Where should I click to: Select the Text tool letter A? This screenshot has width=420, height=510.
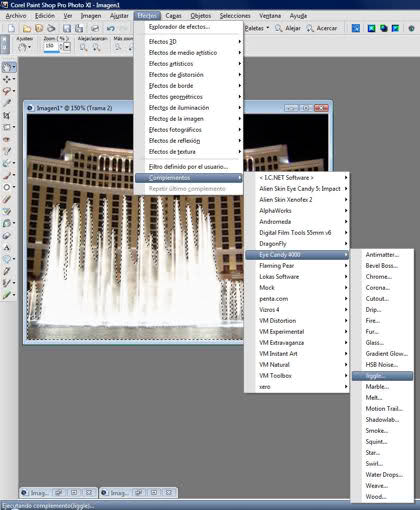click(7, 248)
